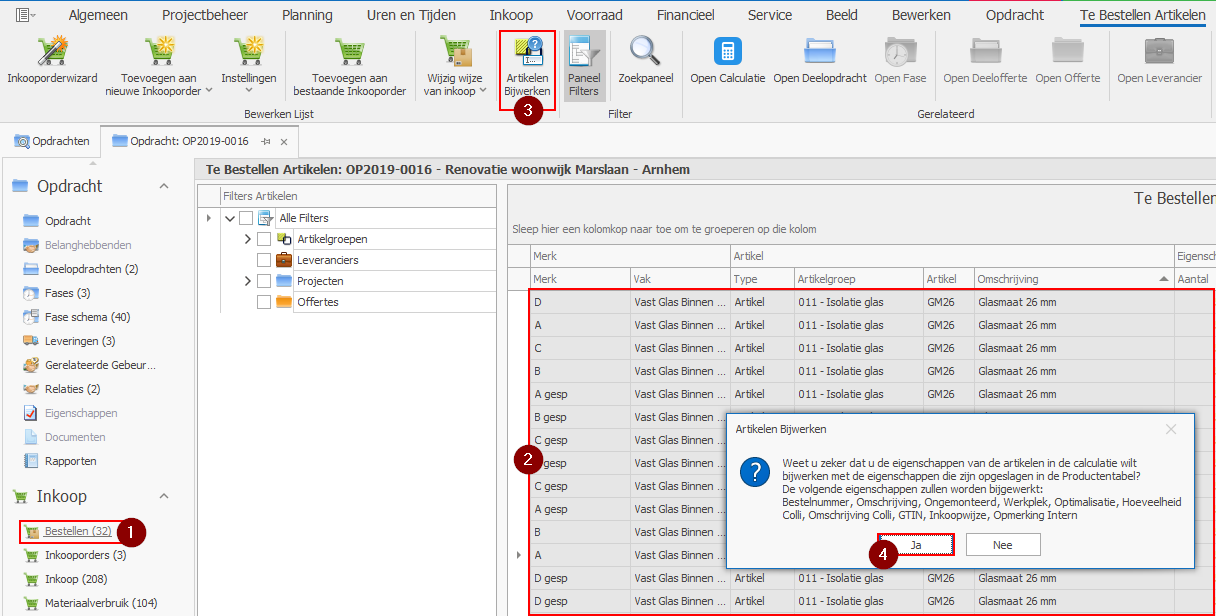Screen dimensions: 1216x616
Task: Open Bestellen (32) in sidebar
Action: (x=78, y=531)
